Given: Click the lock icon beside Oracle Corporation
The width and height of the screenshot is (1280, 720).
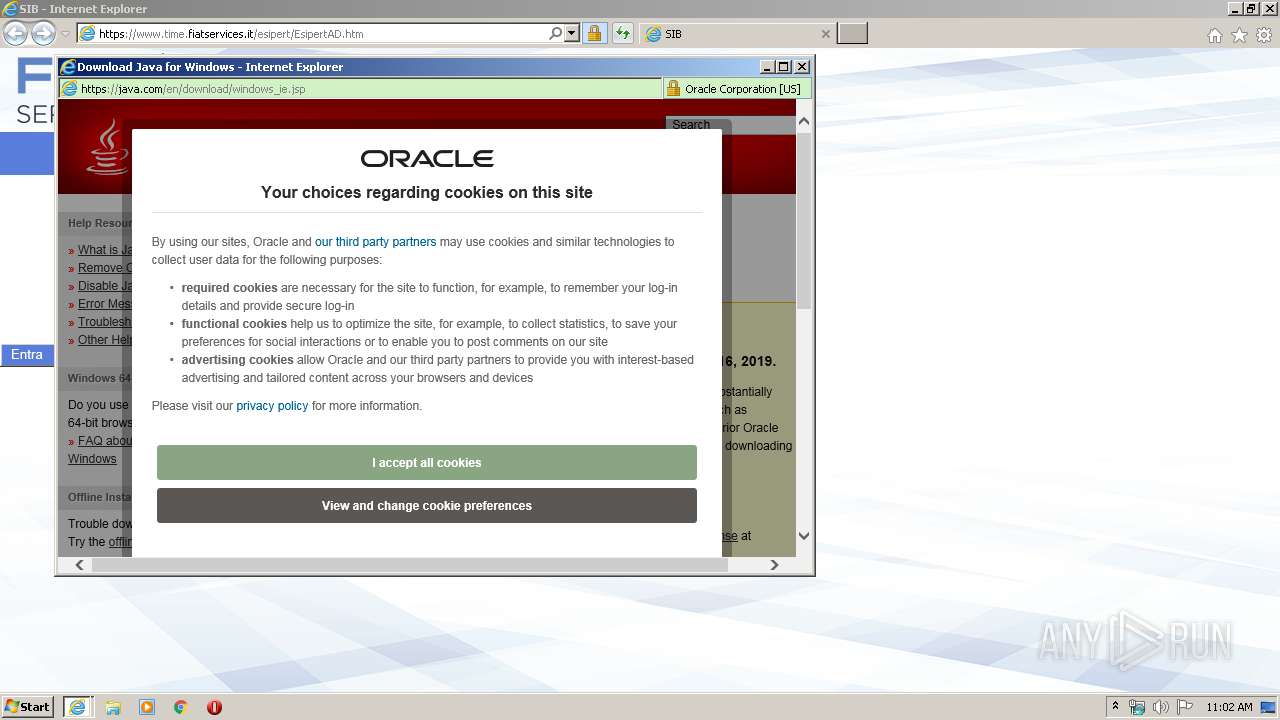Looking at the screenshot, I should pyautogui.click(x=673, y=88).
